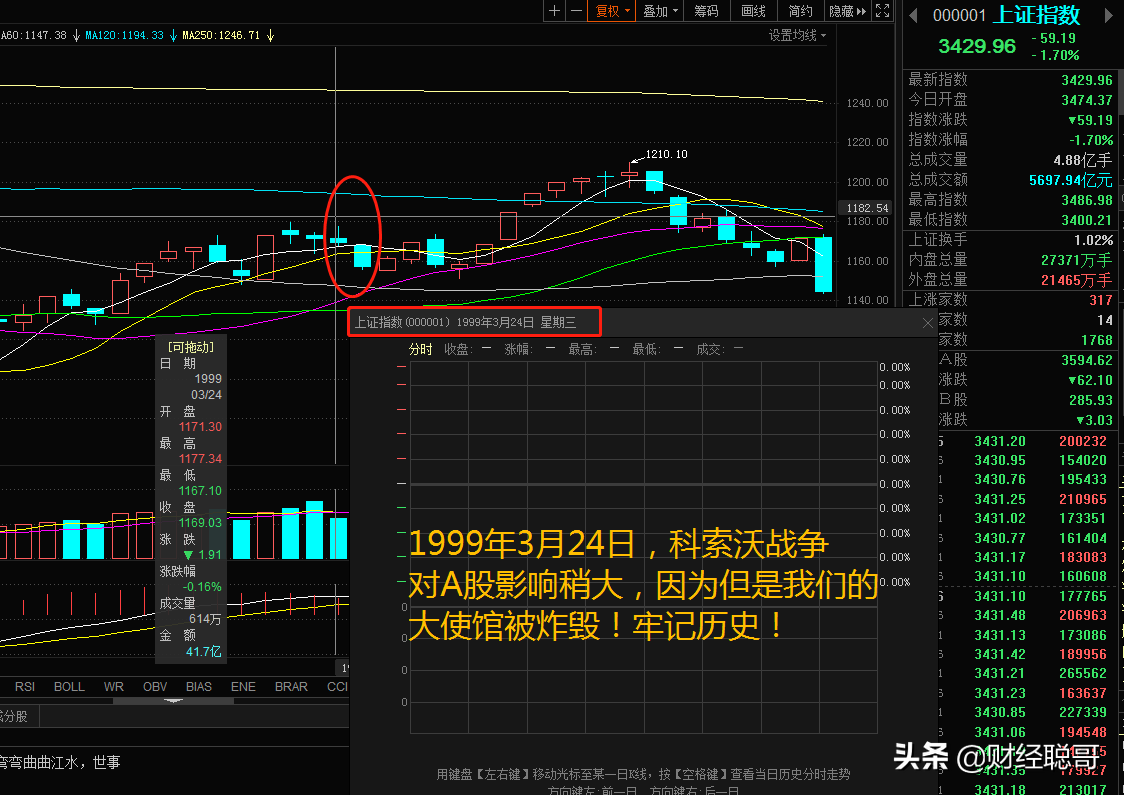Click tick row with volume 200232
Image resolution: width=1124 pixels, height=795 pixels.
pyautogui.click(x=1031, y=441)
